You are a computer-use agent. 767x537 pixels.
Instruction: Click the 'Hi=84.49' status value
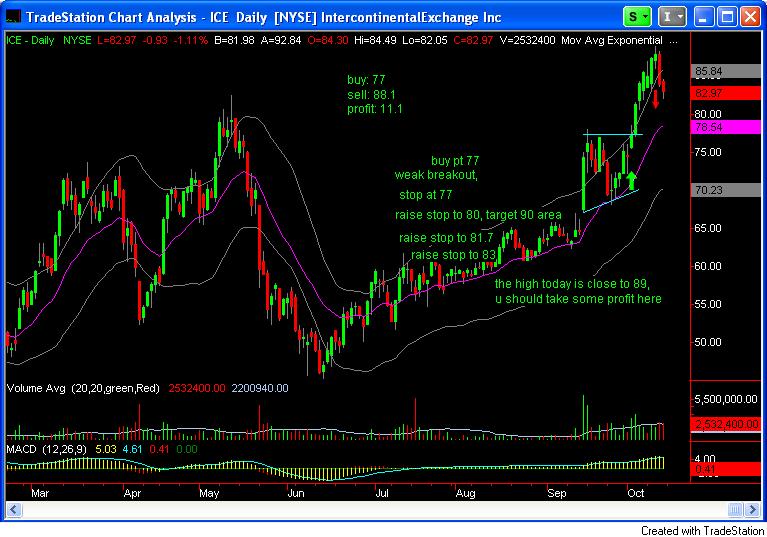[375, 40]
